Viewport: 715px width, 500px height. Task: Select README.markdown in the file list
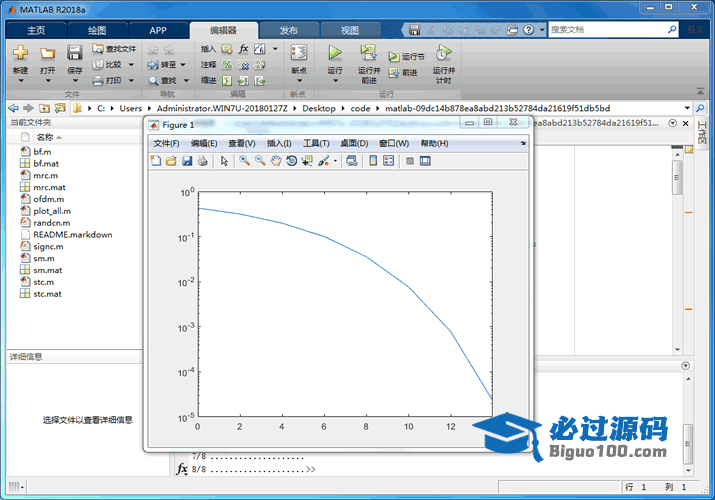click(73, 235)
